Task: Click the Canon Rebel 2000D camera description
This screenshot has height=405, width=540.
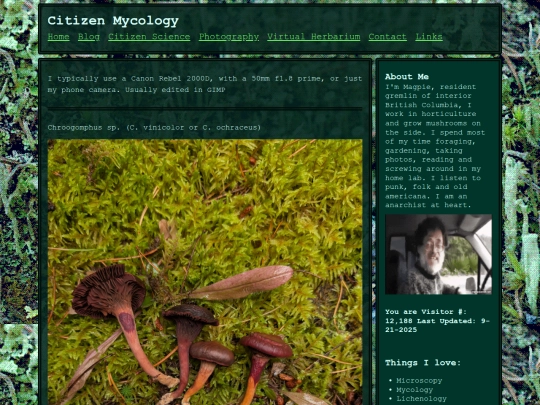Action: pos(205,84)
